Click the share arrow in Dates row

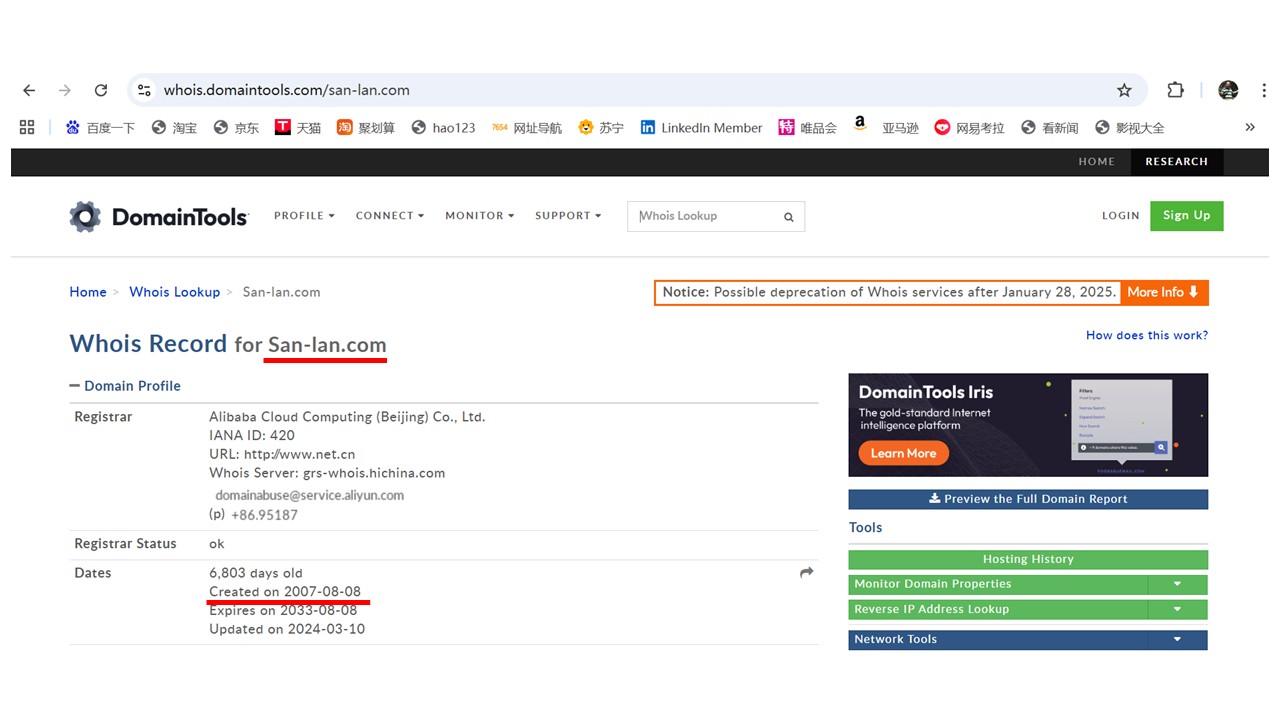pos(807,573)
